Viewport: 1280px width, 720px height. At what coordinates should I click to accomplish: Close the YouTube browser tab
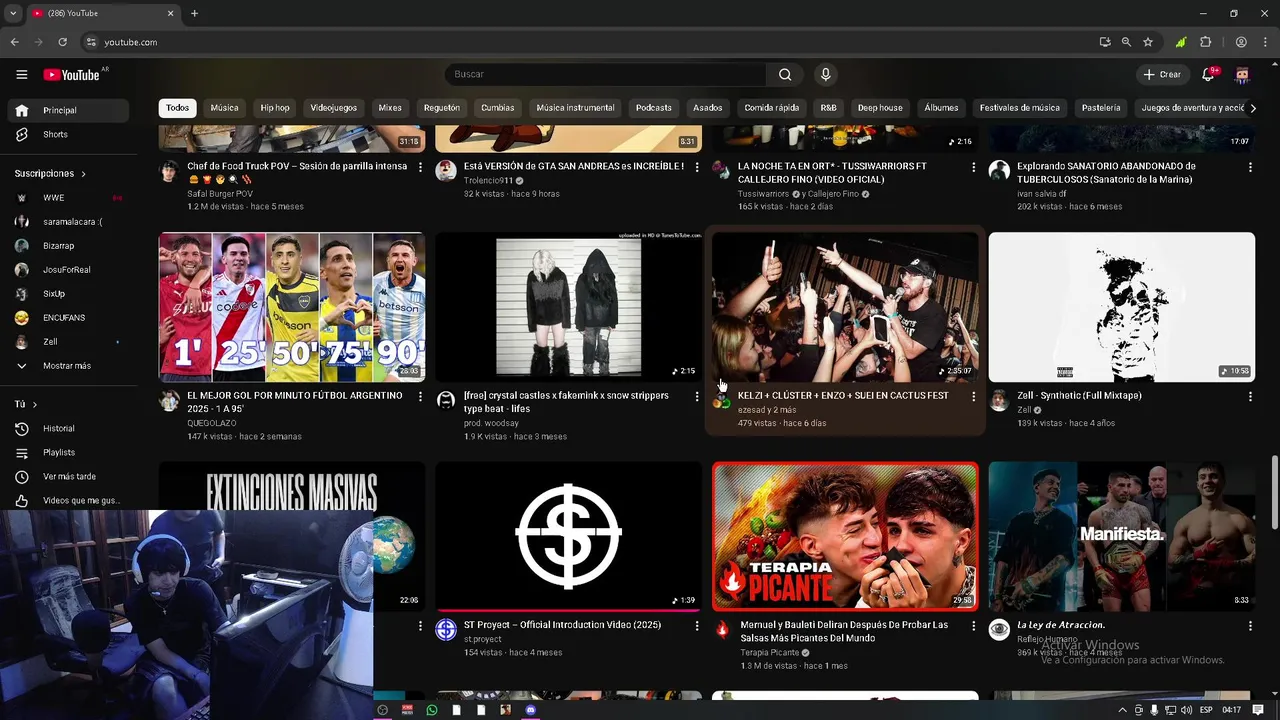pos(170,13)
